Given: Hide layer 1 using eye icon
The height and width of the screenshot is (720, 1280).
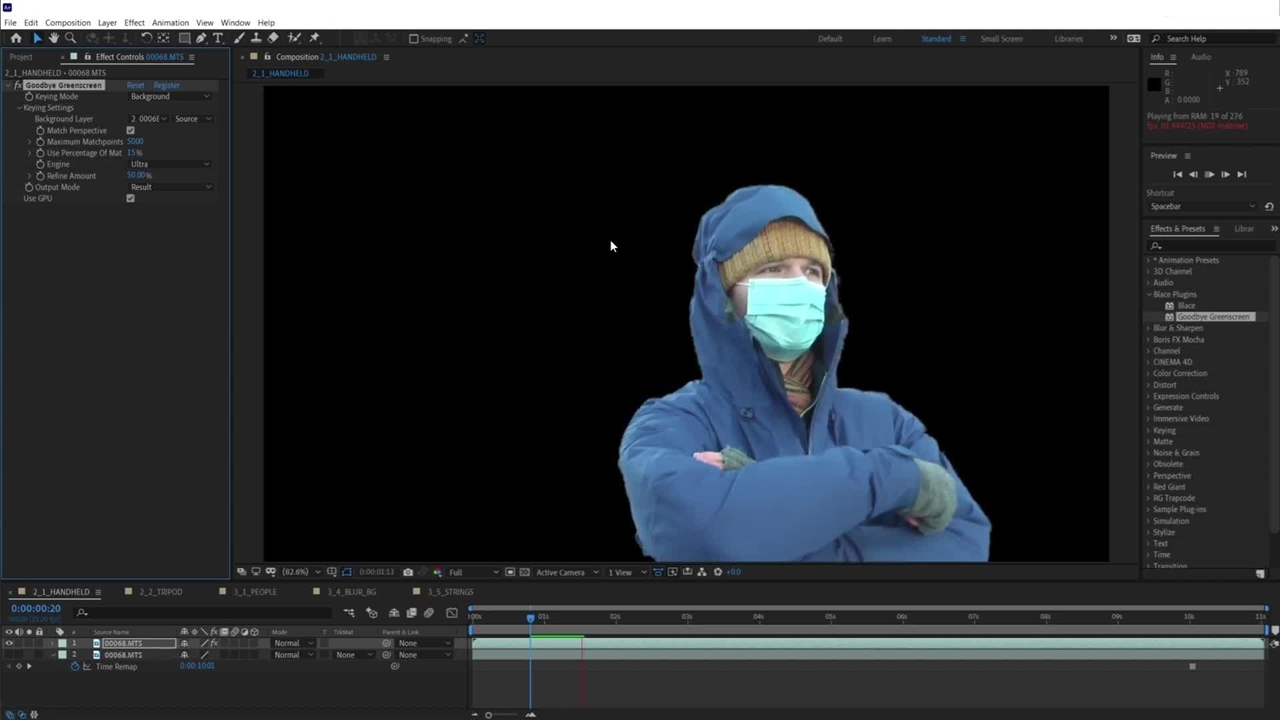Looking at the screenshot, I should pyautogui.click(x=9, y=643).
